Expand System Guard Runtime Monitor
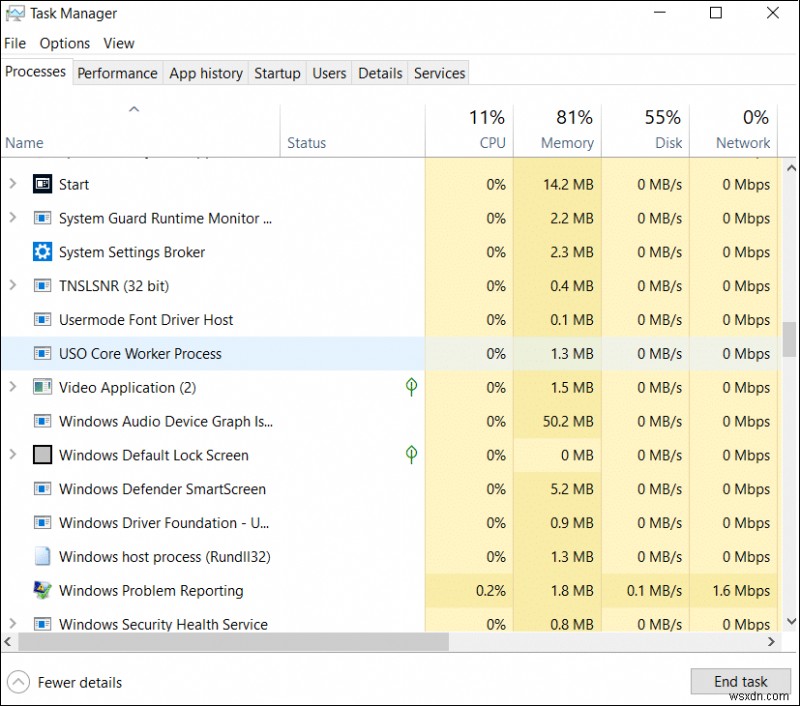 click(x=12, y=218)
